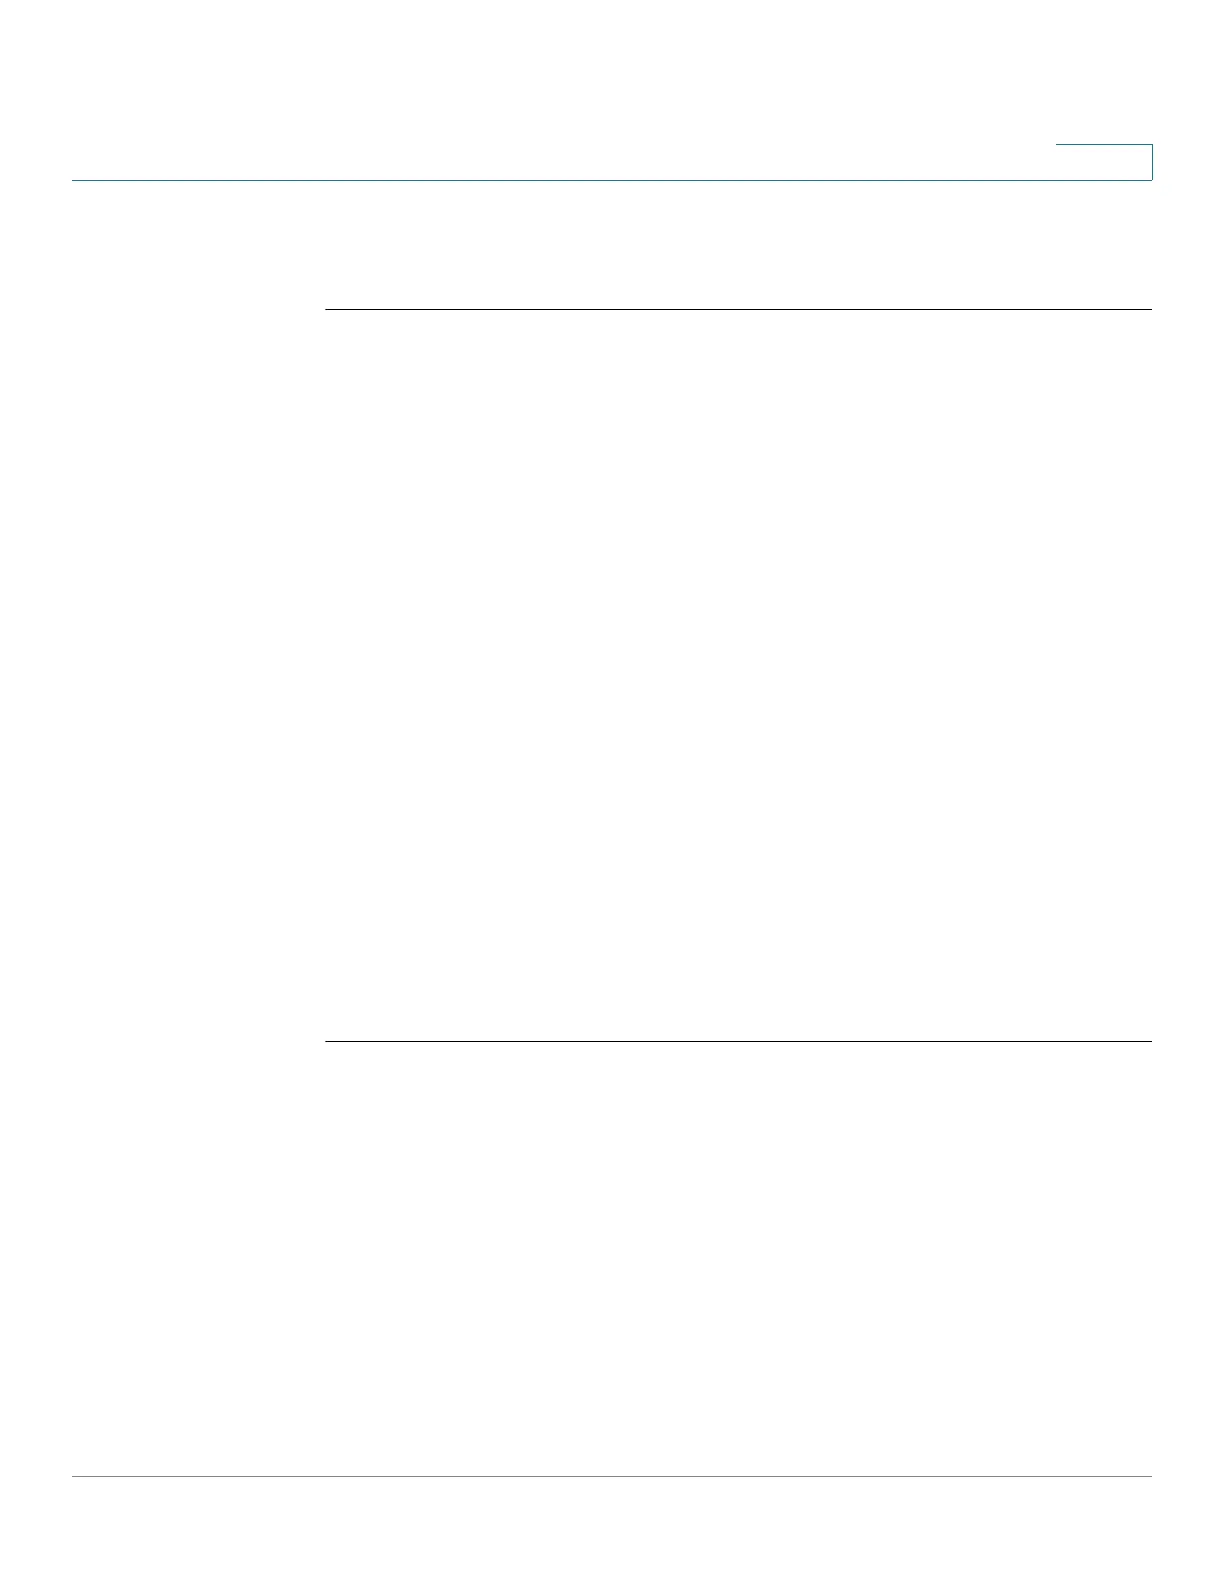Click the blank area between the black rules
Screen dimensions: 1224x1584
(x=738, y=675)
